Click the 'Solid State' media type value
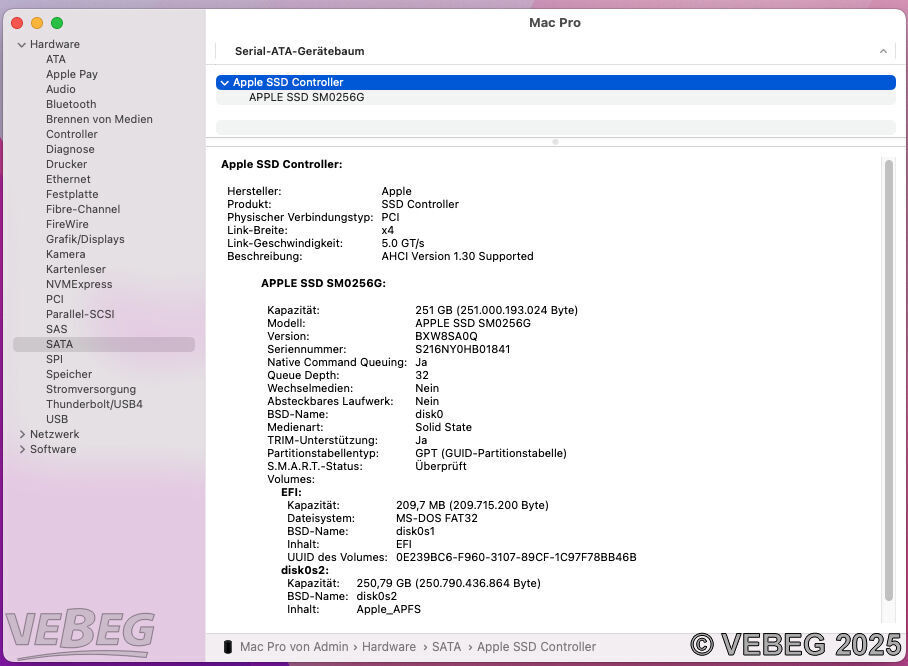908x666 pixels. (444, 427)
